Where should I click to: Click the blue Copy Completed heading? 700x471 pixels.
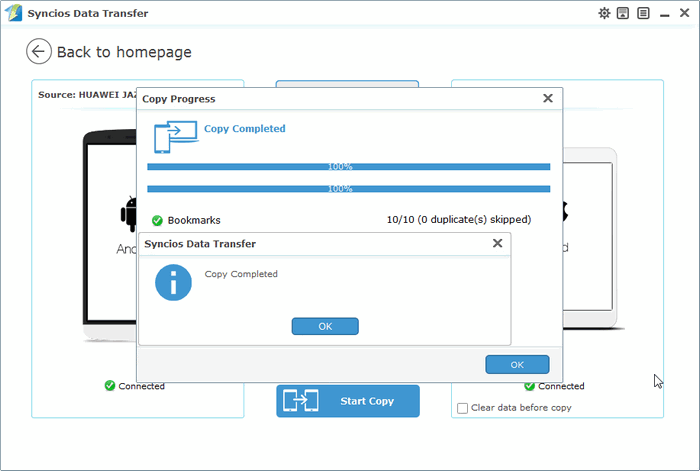point(245,129)
